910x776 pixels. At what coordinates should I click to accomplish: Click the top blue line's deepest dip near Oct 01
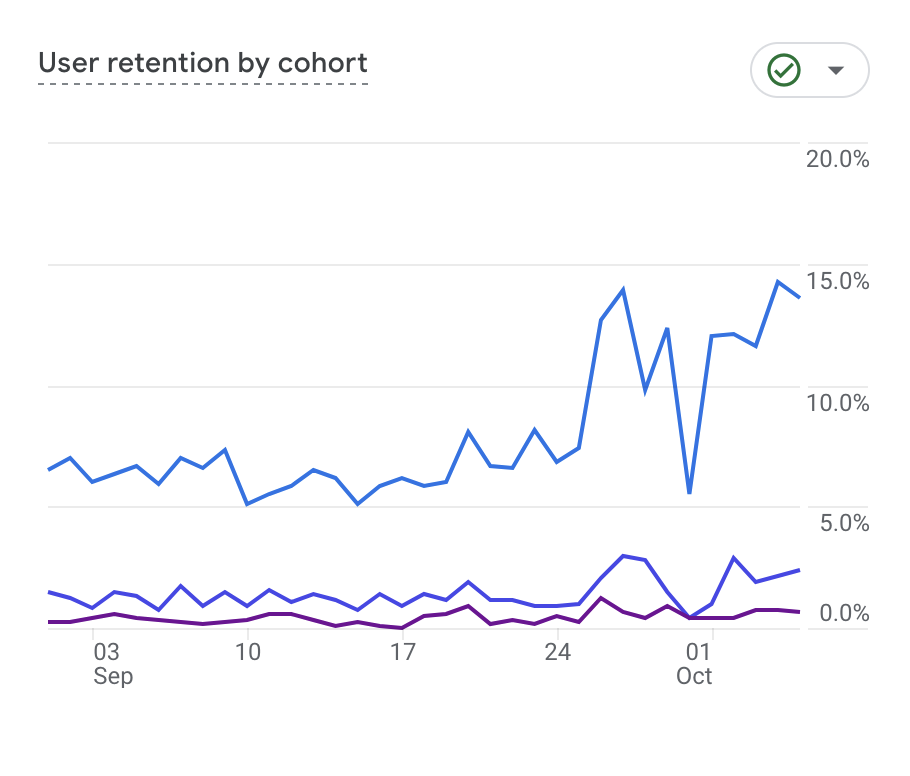pyautogui.click(x=689, y=493)
